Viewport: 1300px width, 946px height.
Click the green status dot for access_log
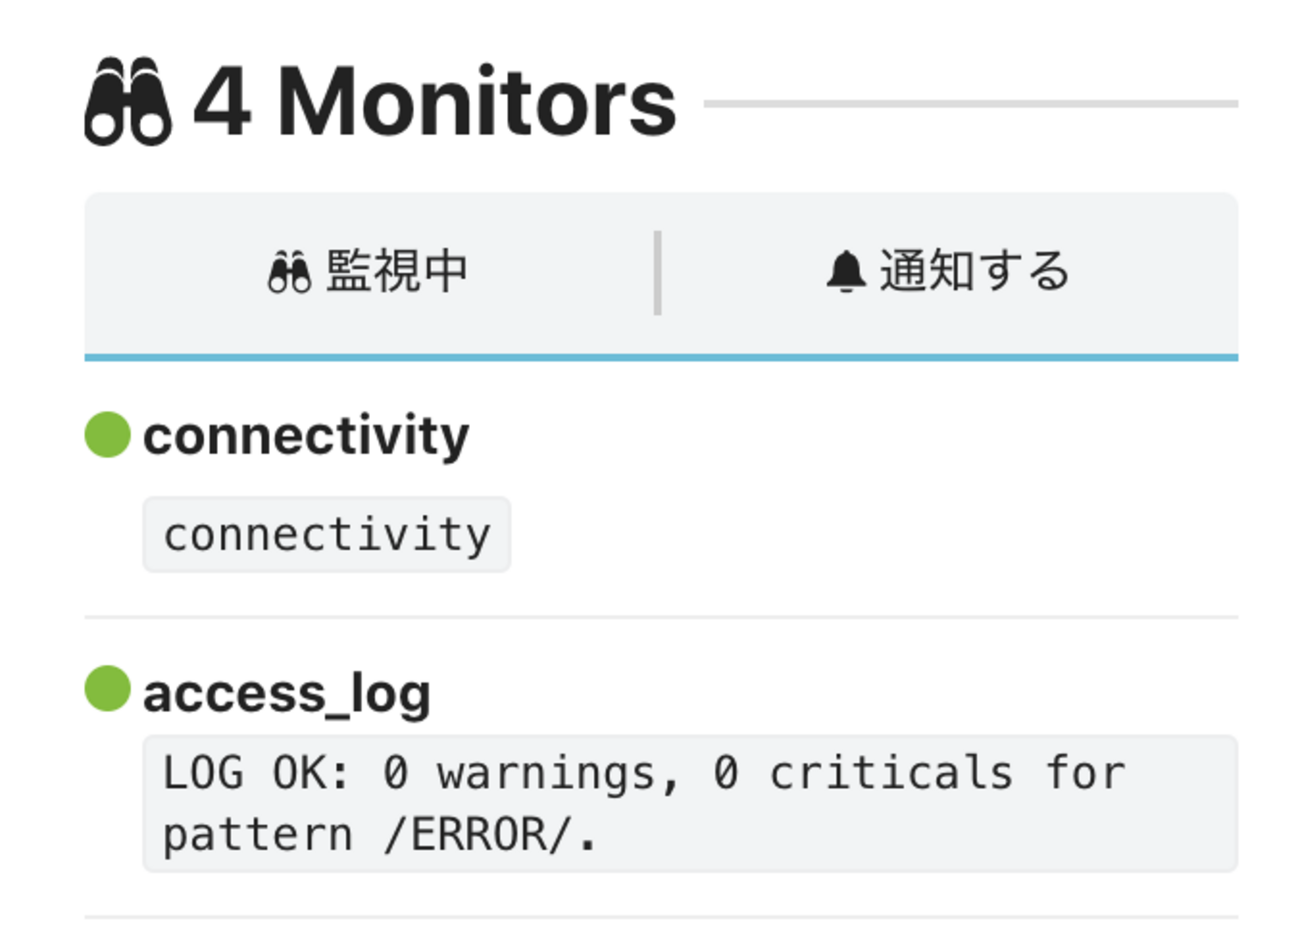point(107,689)
